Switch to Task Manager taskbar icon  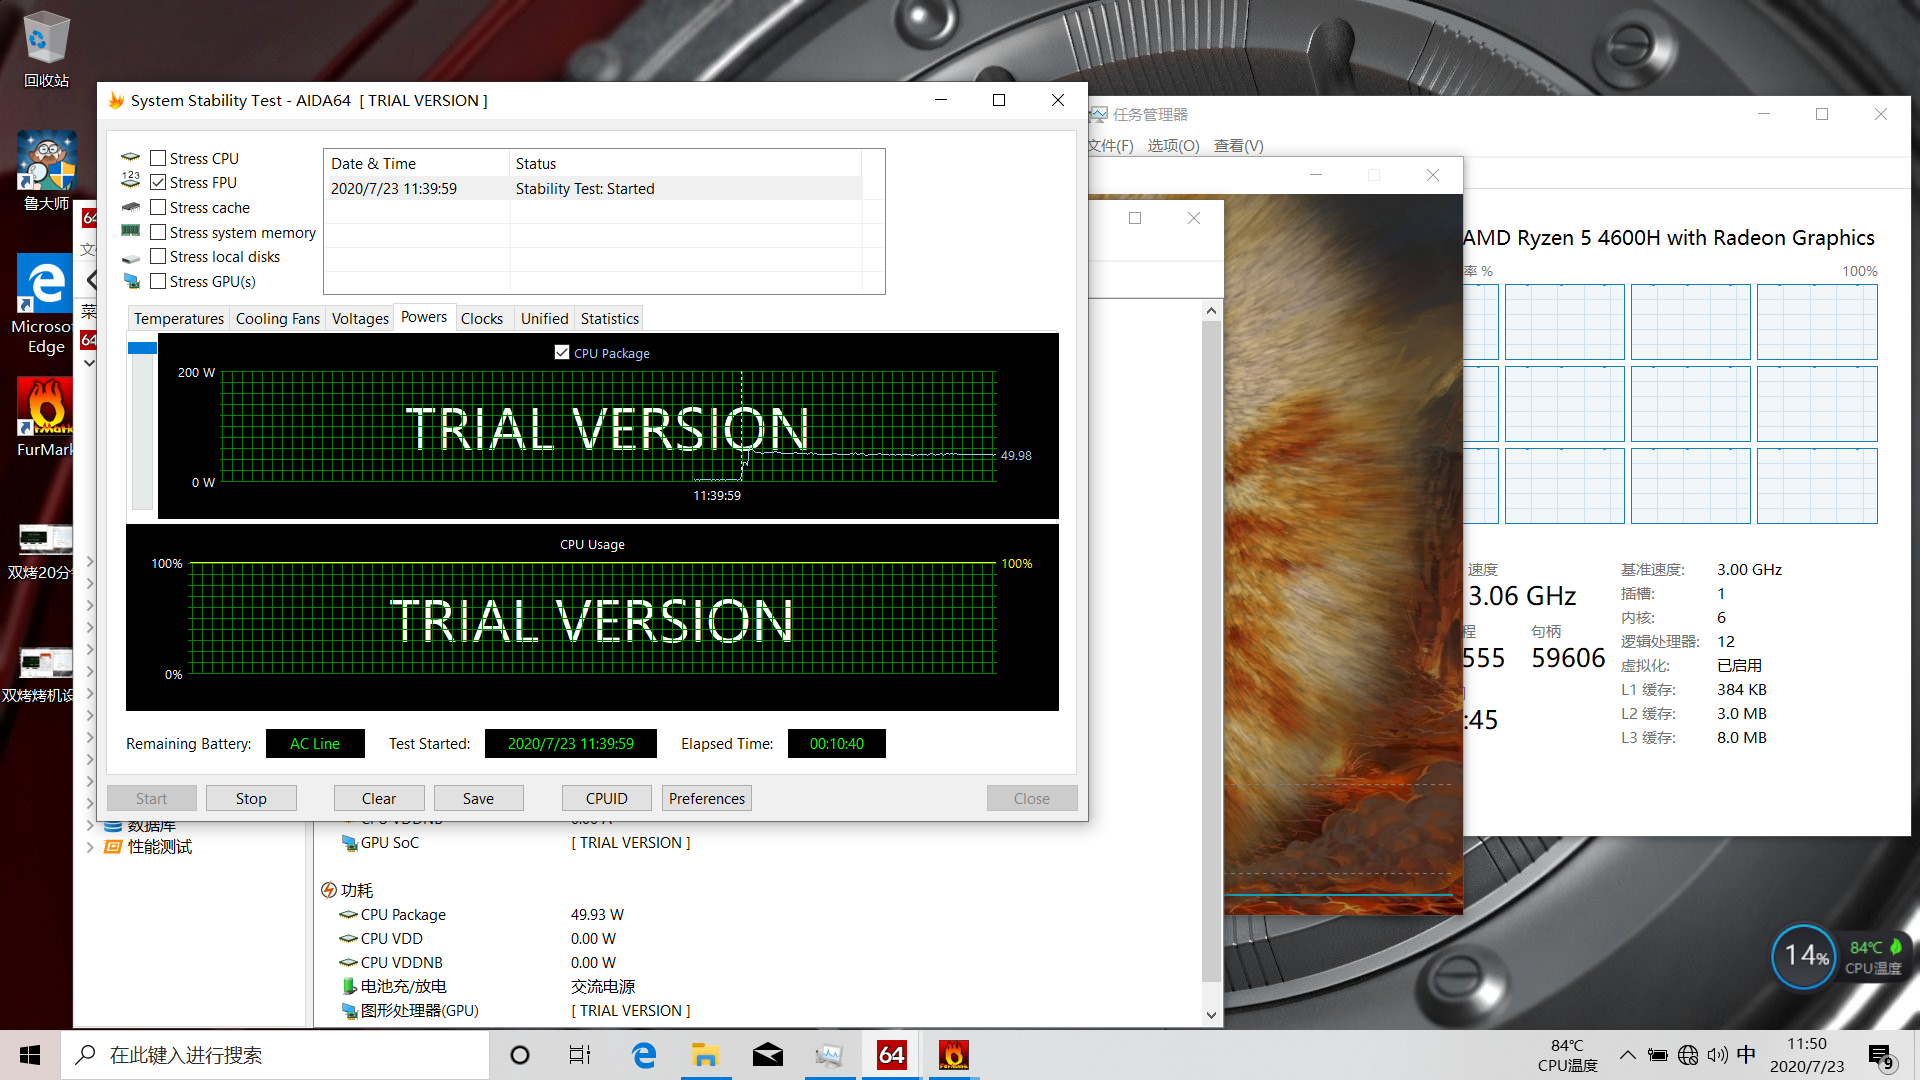pos(830,1055)
